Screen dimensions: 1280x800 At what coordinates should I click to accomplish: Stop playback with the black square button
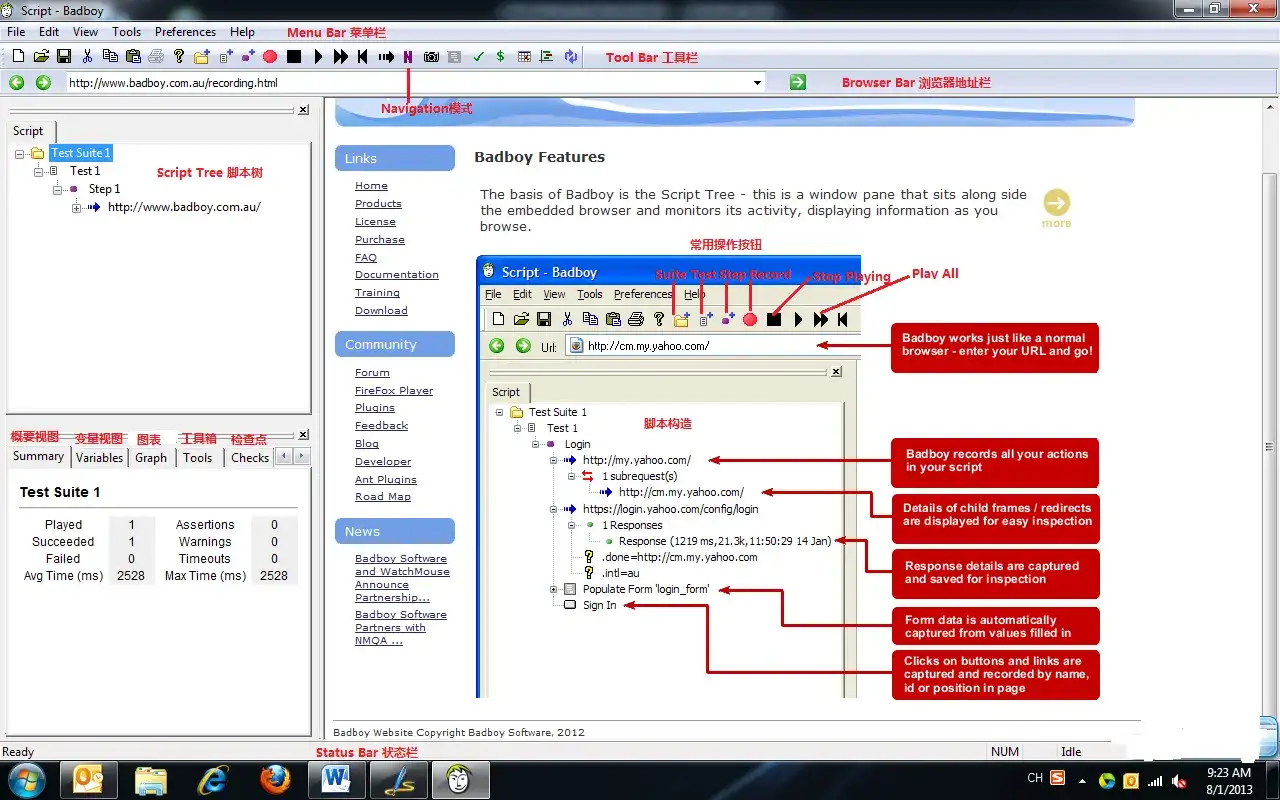[x=294, y=57]
